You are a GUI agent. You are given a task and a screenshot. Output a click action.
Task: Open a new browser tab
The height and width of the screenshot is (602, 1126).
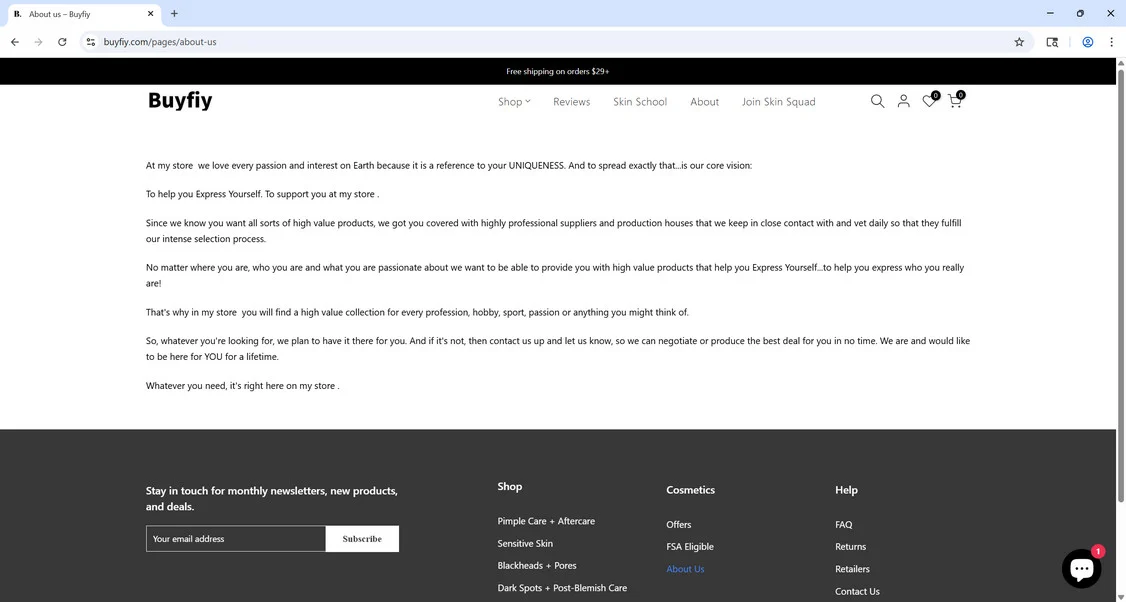[174, 14]
